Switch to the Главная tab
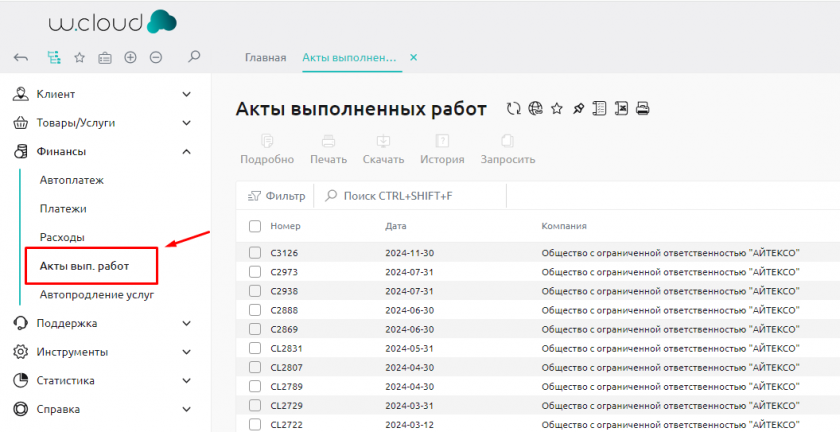The image size is (840, 432). pyautogui.click(x=265, y=58)
